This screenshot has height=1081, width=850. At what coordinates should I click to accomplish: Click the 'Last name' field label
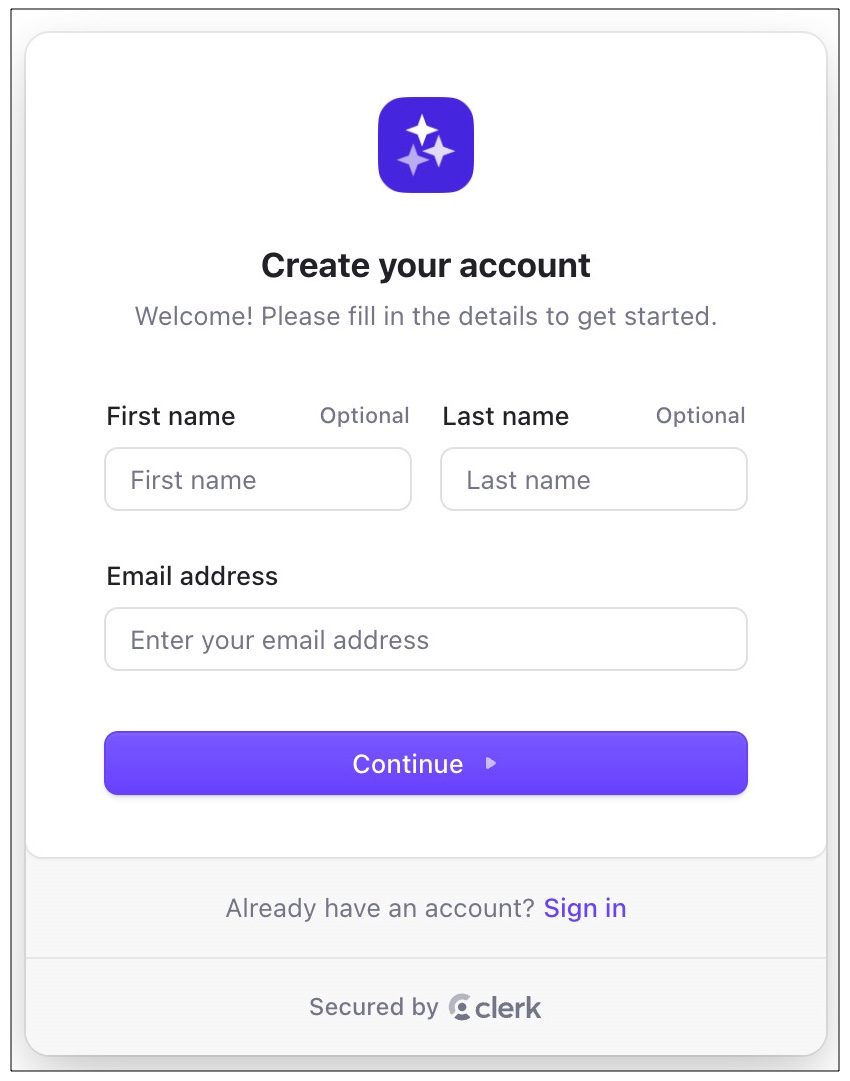tap(506, 416)
